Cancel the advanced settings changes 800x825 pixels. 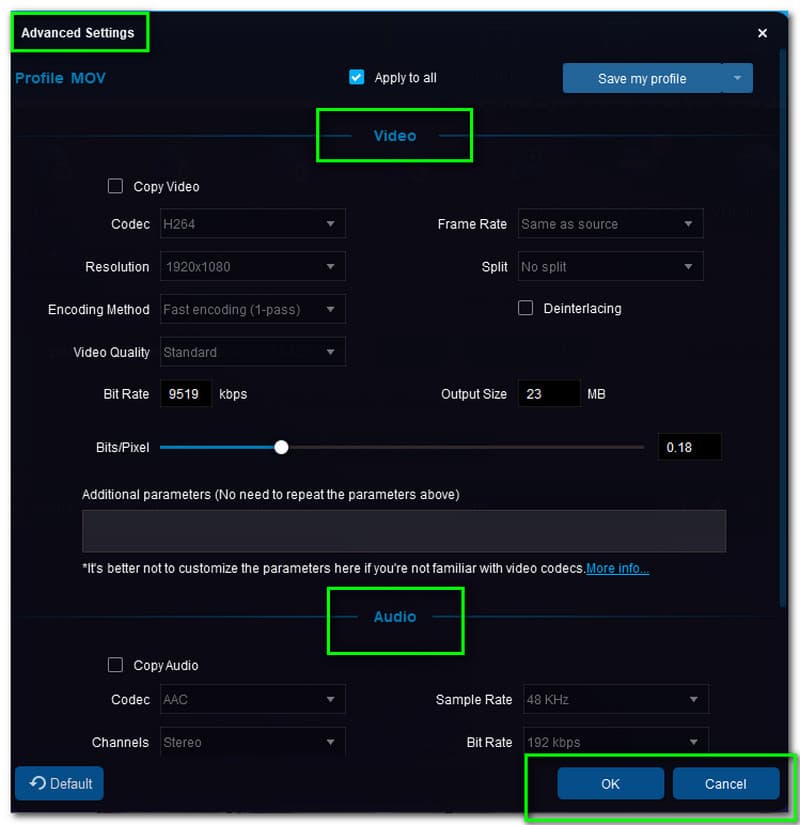[725, 784]
